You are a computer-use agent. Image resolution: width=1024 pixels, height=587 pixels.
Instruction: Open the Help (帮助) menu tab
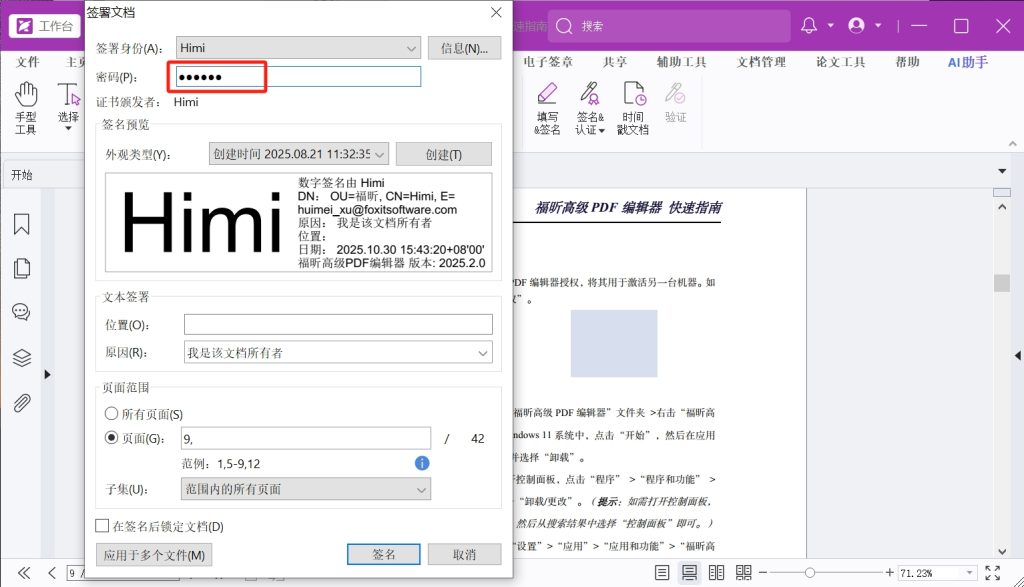coord(907,62)
